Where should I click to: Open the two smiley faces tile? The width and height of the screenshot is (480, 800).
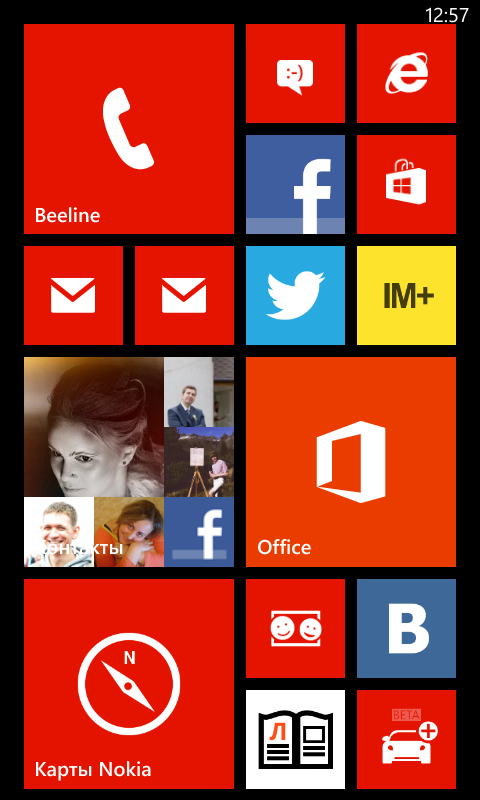295,628
